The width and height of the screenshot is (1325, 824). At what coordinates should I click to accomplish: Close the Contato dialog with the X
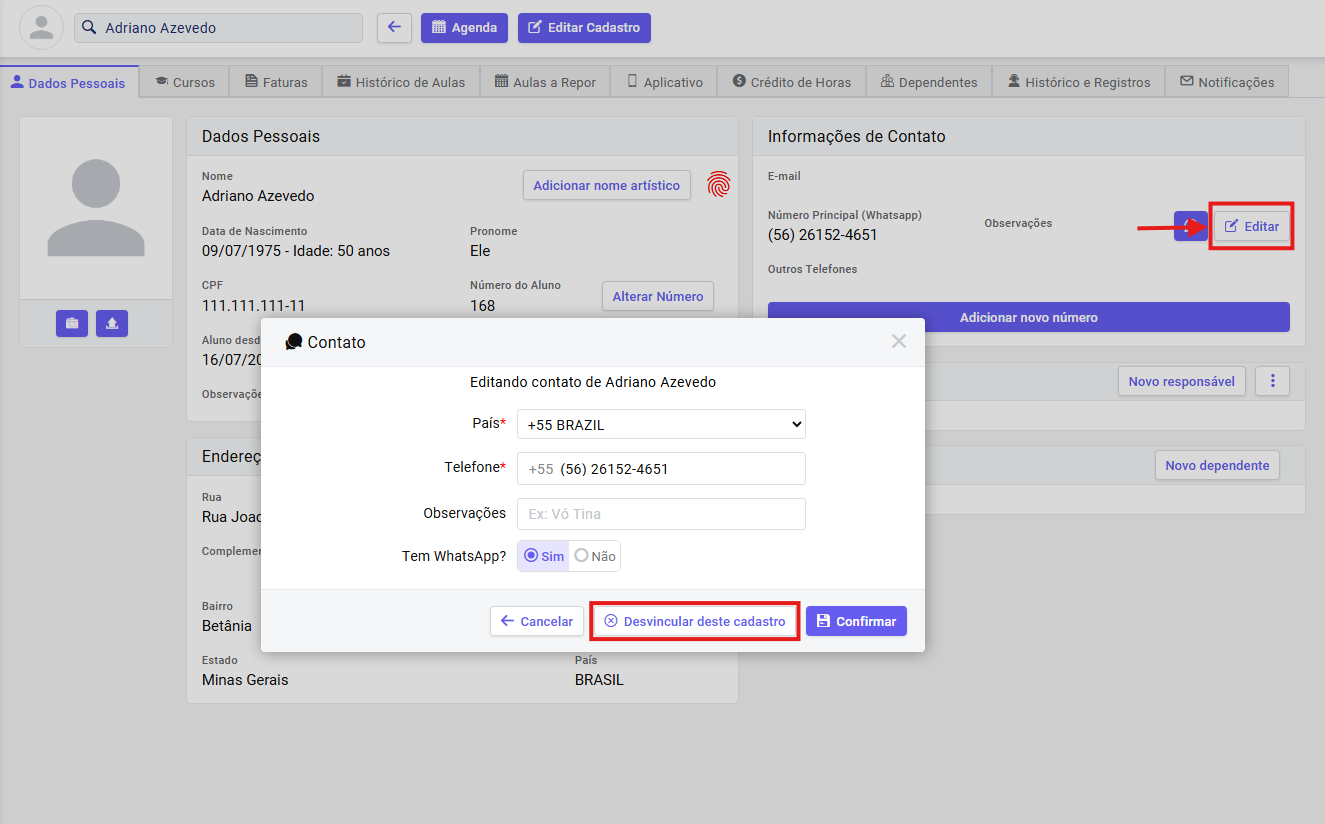898,342
